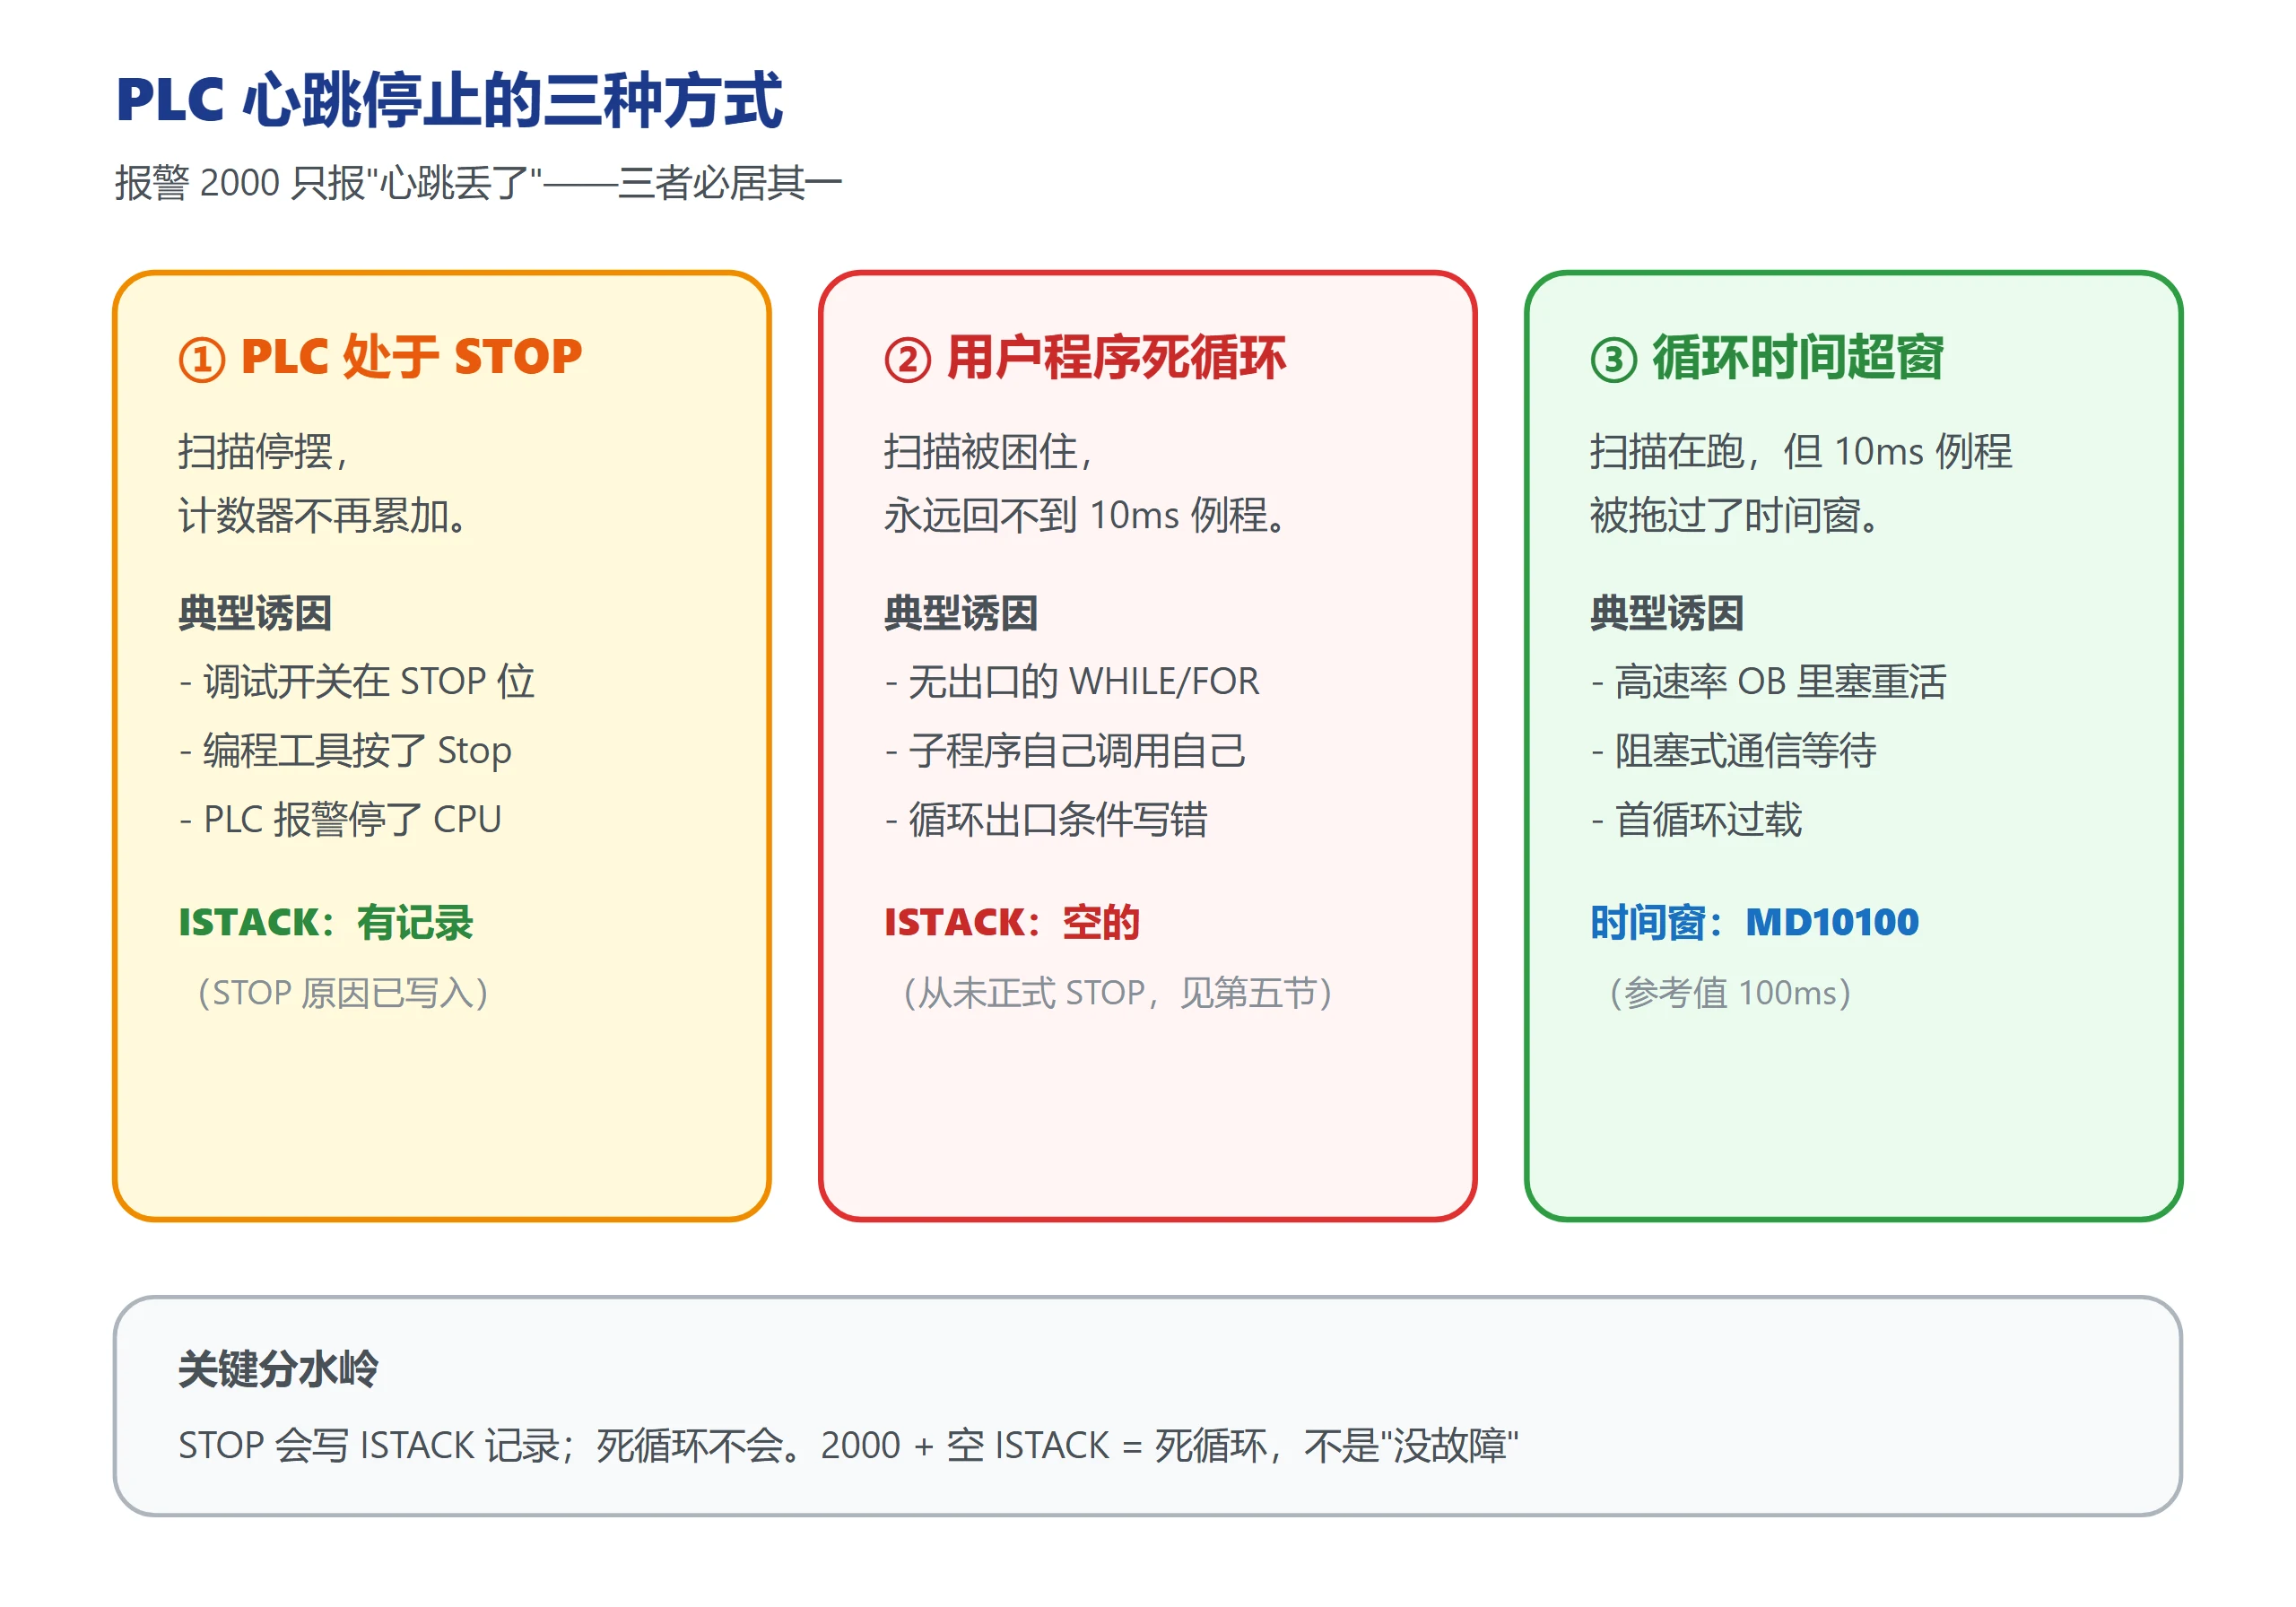This screenshot has height=1607, width=2296.
Task: Click the line '- 无出口的 WHILE/FOR'
Action: pyautogui.click(x=1072, y=682)
